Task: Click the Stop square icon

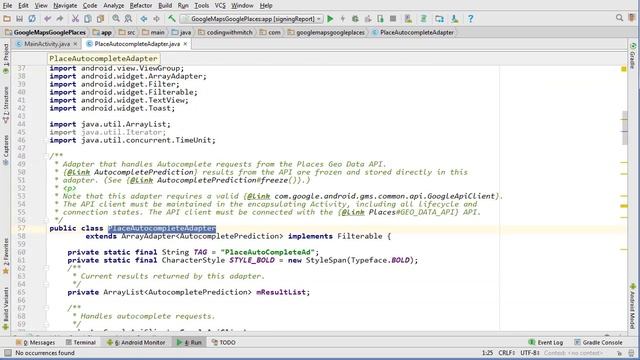Action: point(393,19)
